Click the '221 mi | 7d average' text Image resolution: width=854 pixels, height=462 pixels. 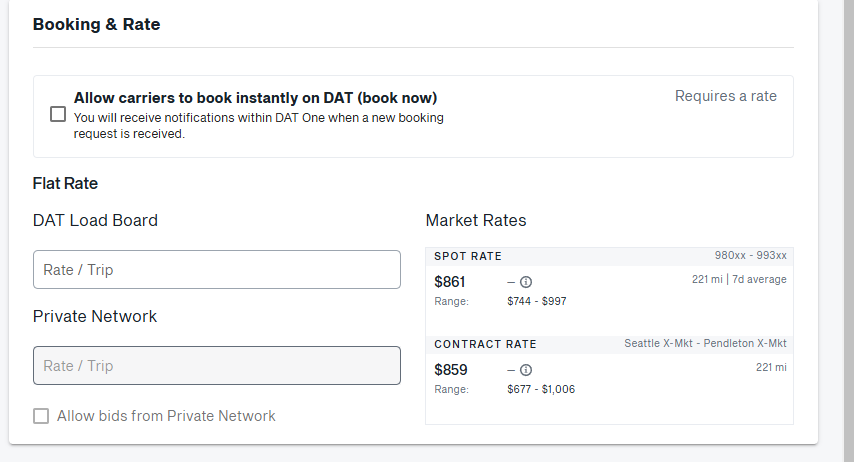coord(739,279)
